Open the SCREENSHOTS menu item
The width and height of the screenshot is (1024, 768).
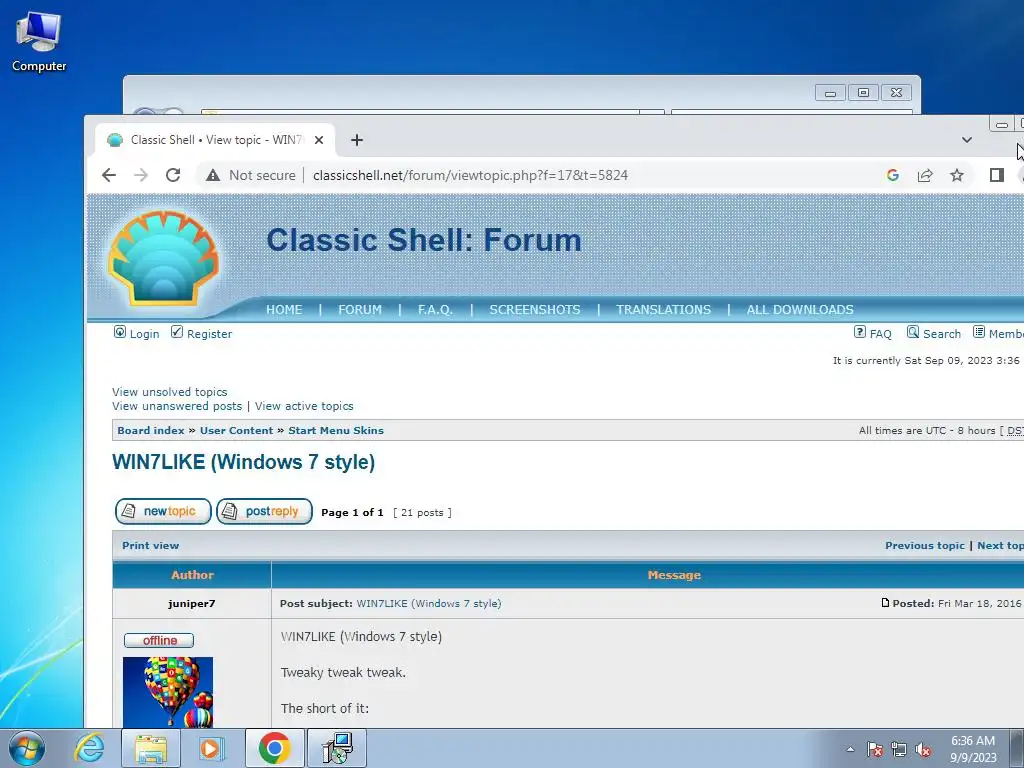(535, 310)
